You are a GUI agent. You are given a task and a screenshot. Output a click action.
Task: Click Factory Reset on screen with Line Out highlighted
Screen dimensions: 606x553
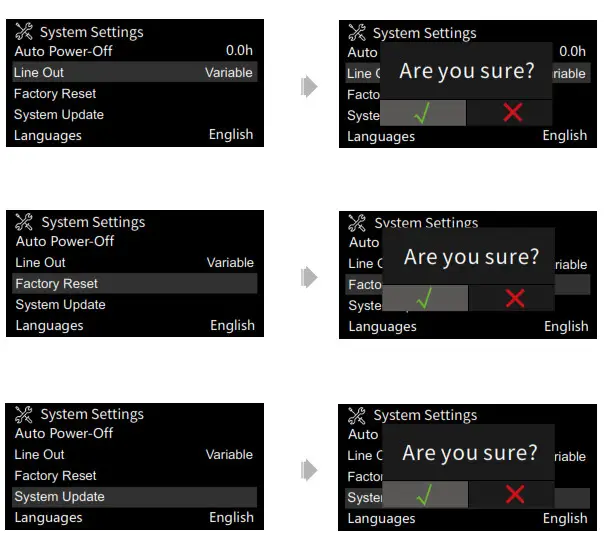click(x=55, y=93)
